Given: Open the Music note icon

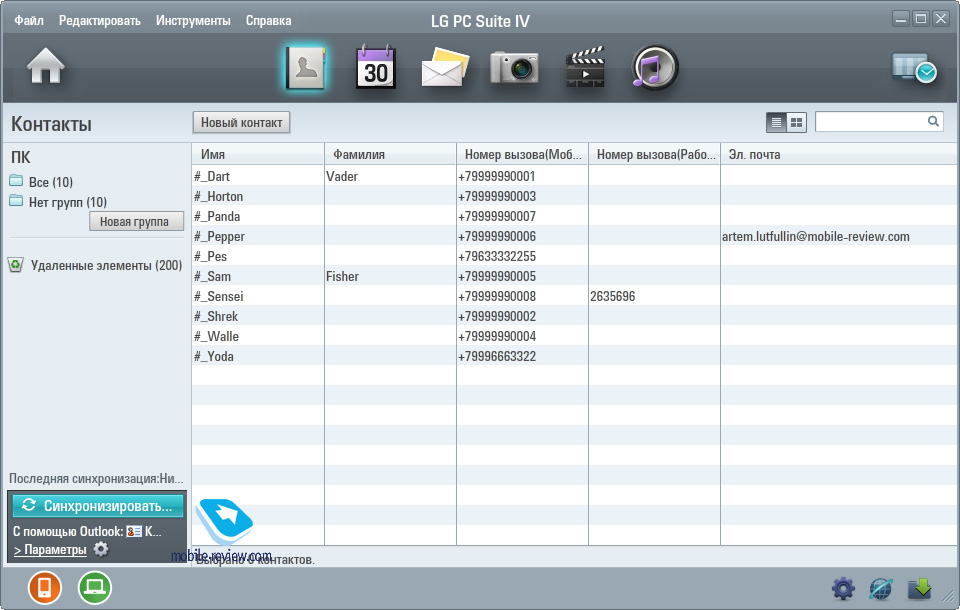Looking at the screenshot, I should click(x=655, y=68).
